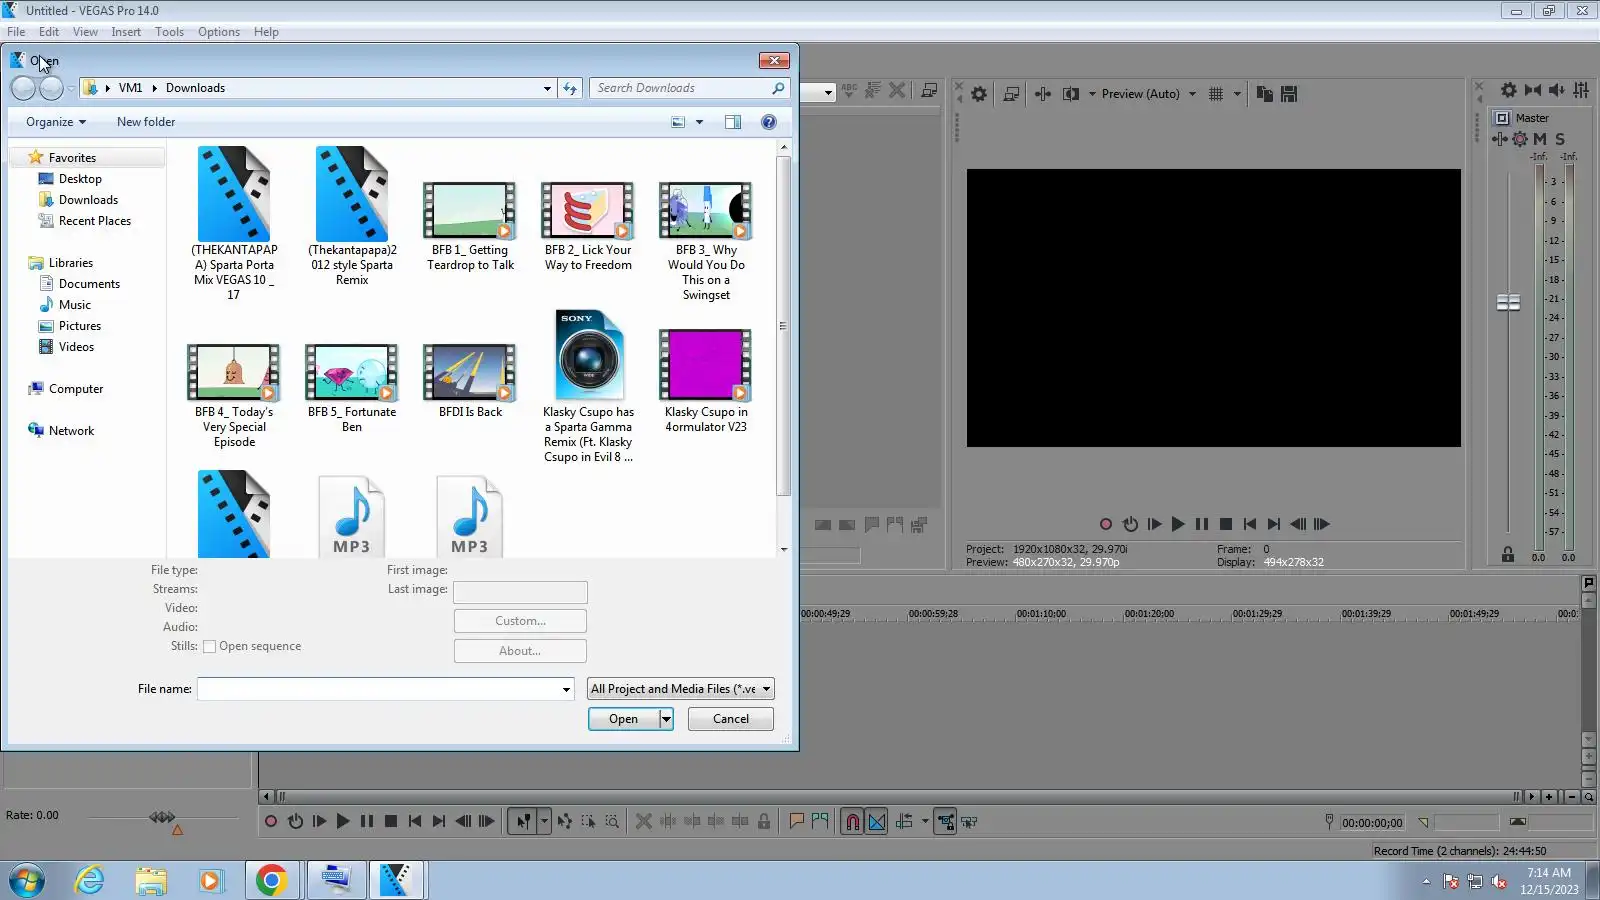The height and width of the screenshot is (900, 1600).
Task: Toggle video preview on external monitor
Action: point(1011,94)
